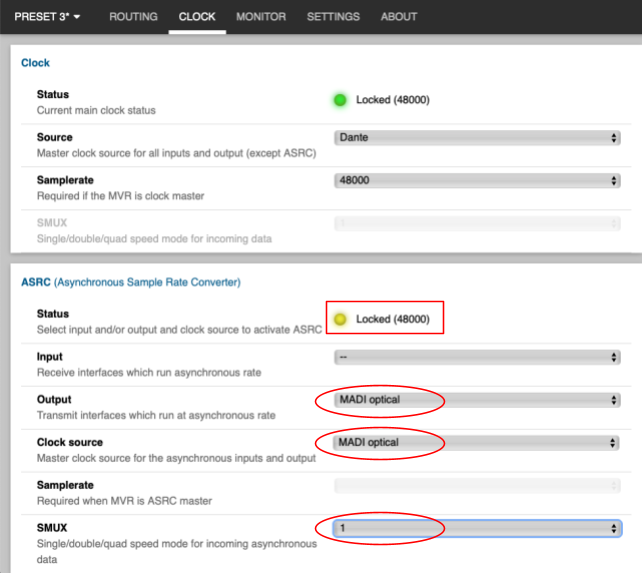This screenshot has width=642, height=573.
Task: Switch to the ROUTING tab
Action: pos(133,17)
